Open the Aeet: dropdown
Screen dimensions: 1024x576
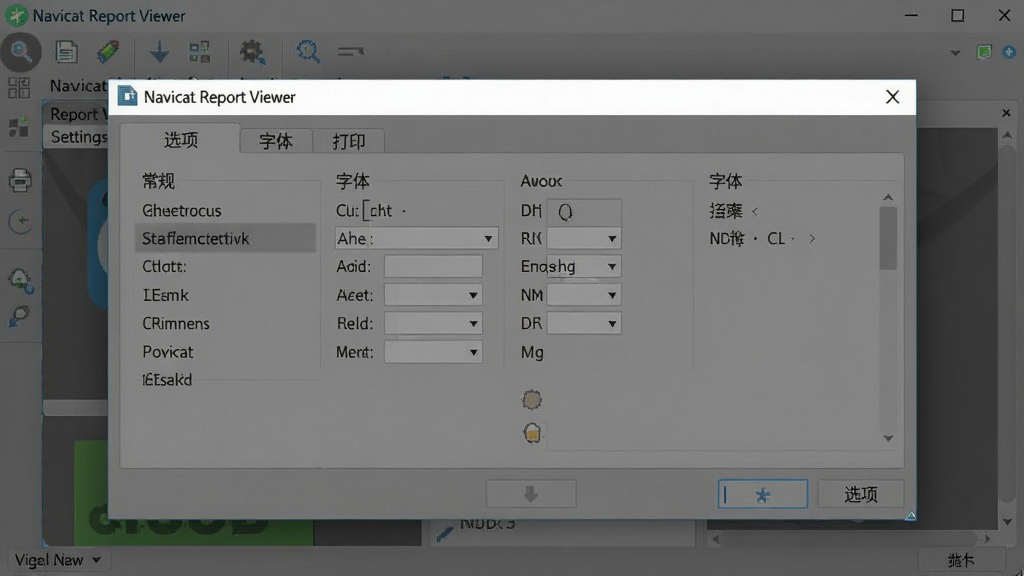point(433,295)
